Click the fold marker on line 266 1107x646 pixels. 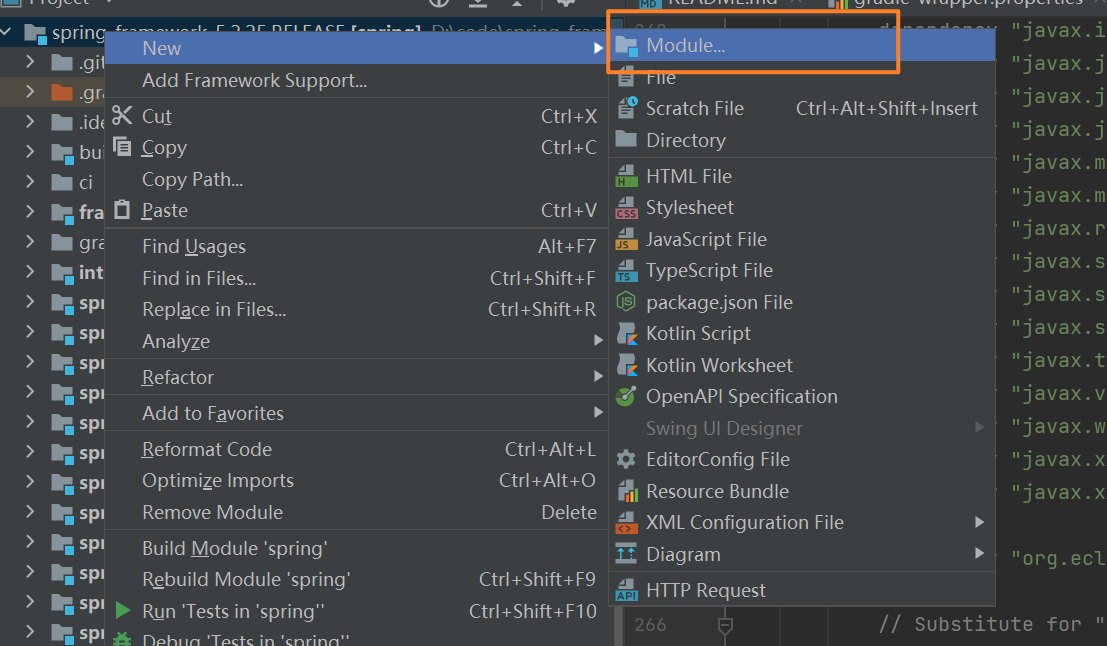(x=724, y=625)
